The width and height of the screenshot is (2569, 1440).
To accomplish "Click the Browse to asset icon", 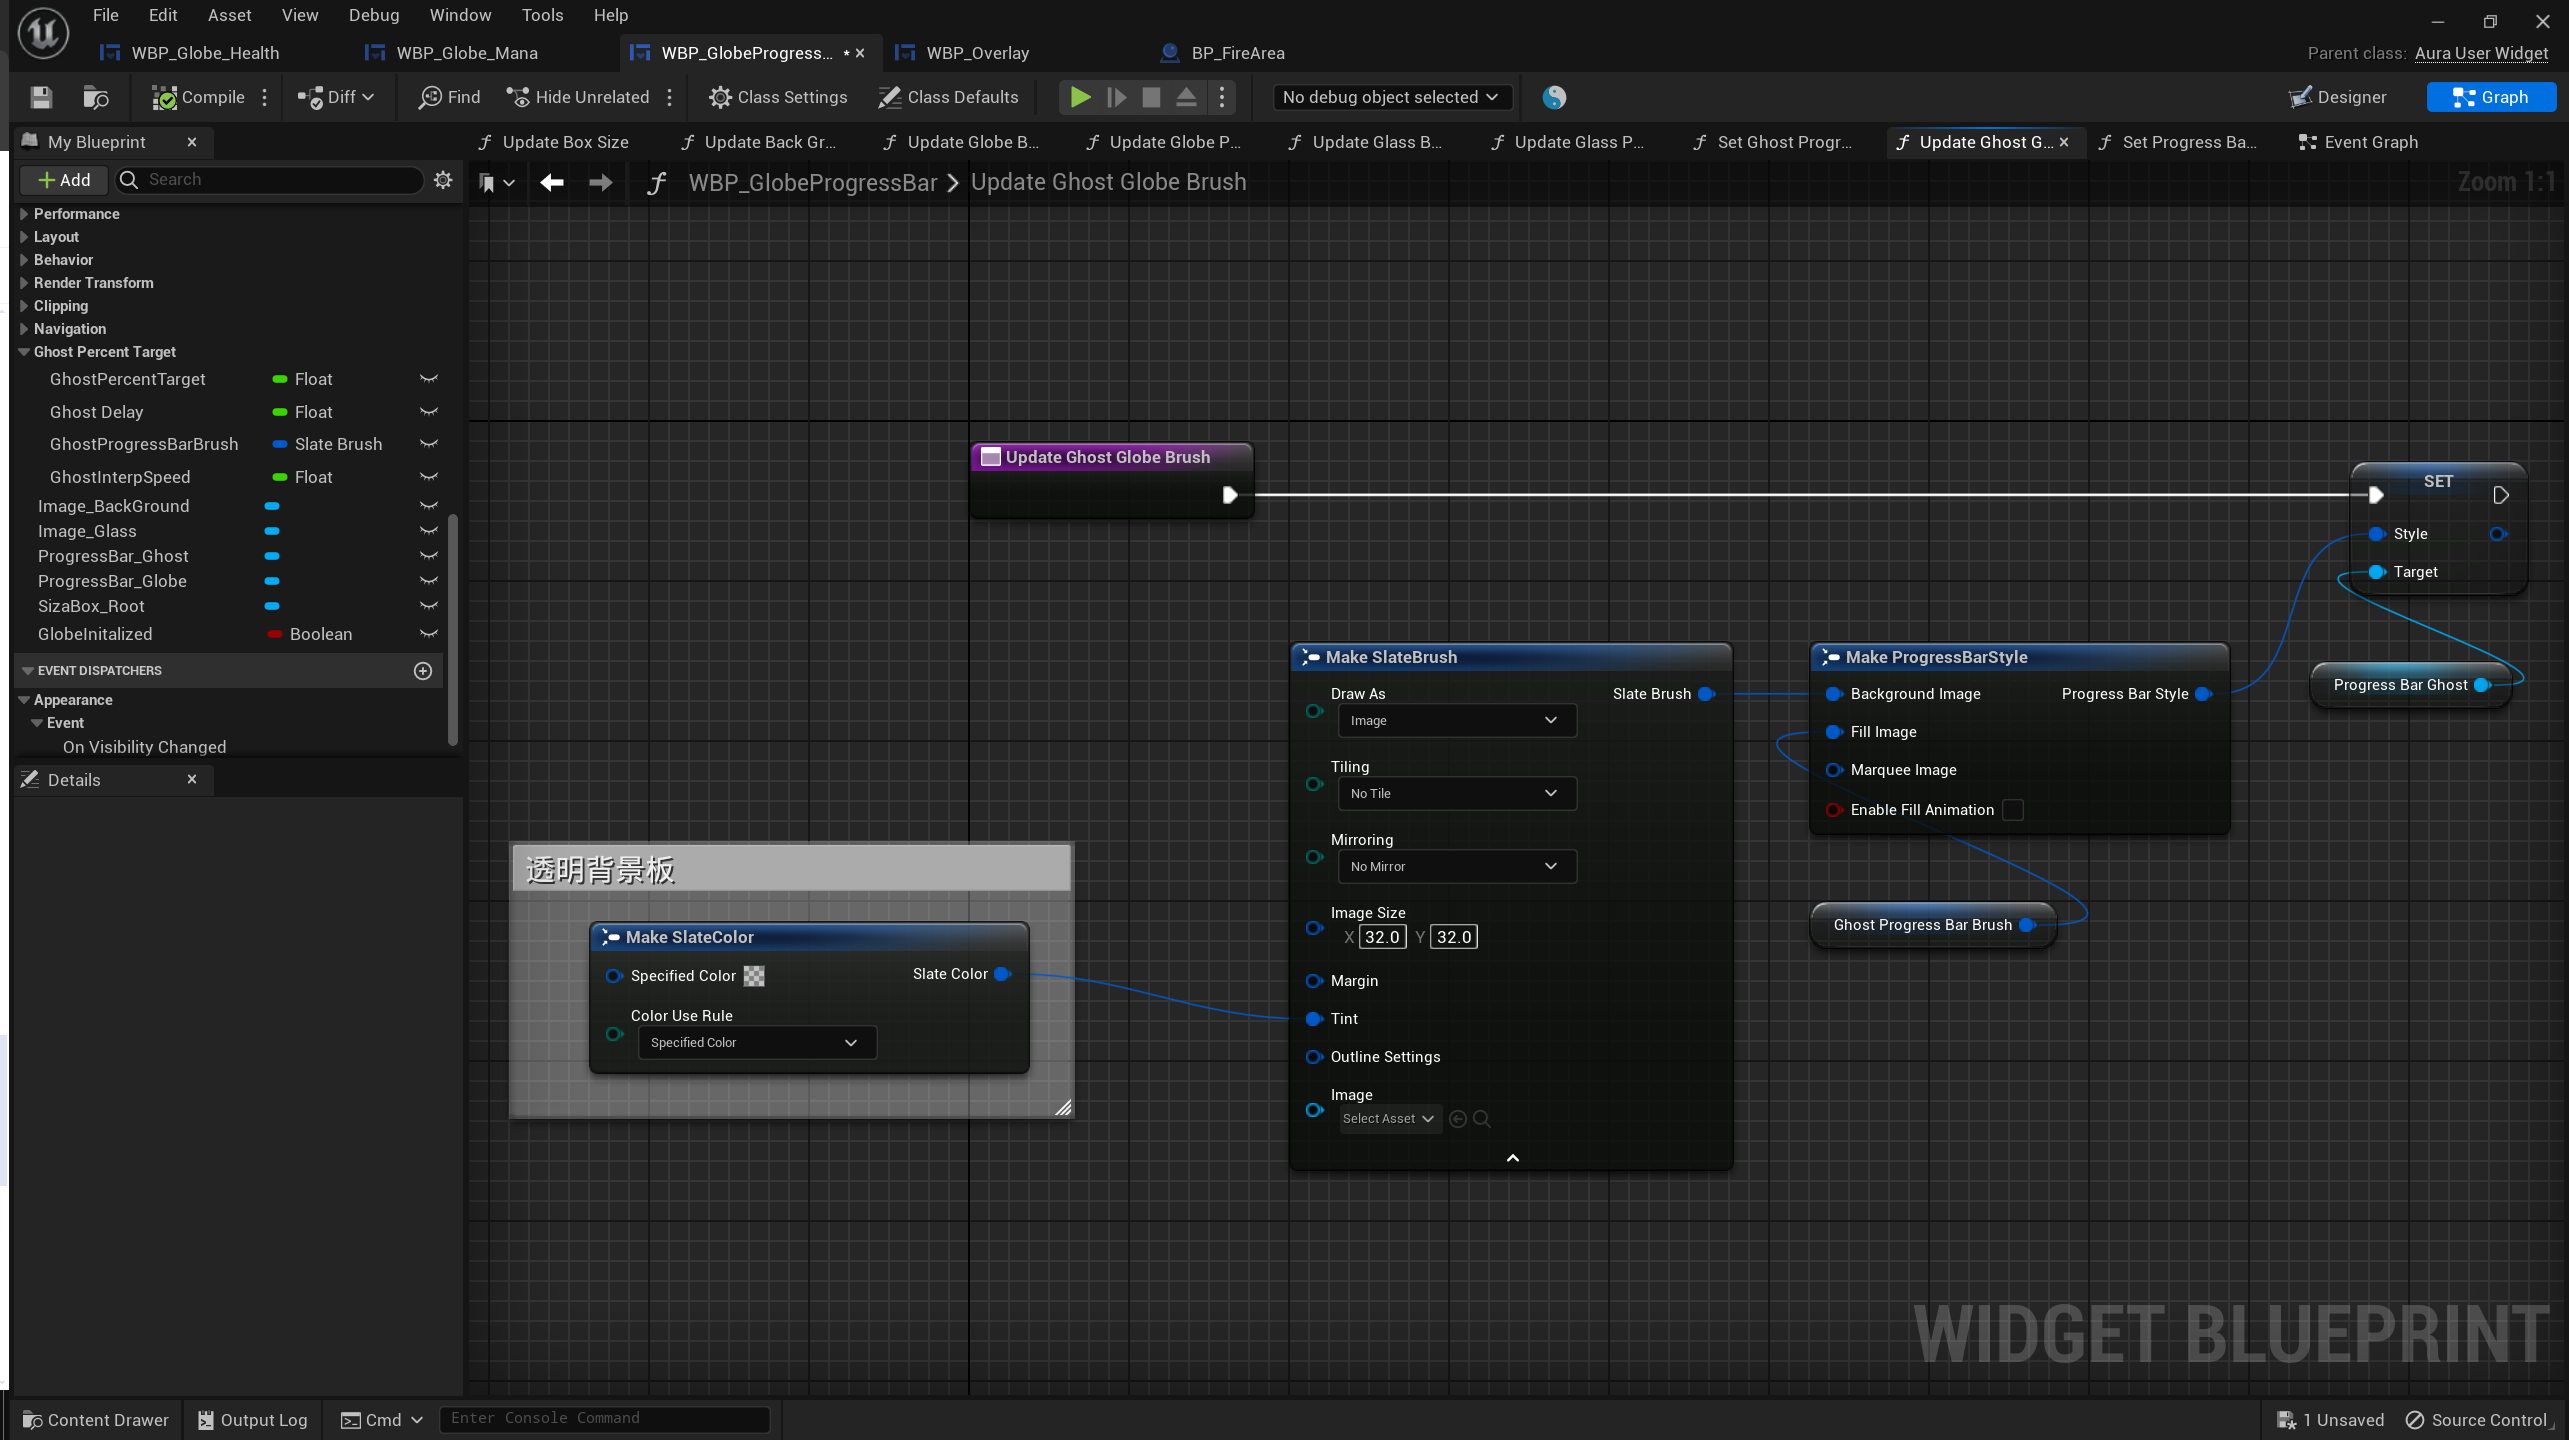I will [95, 97].
